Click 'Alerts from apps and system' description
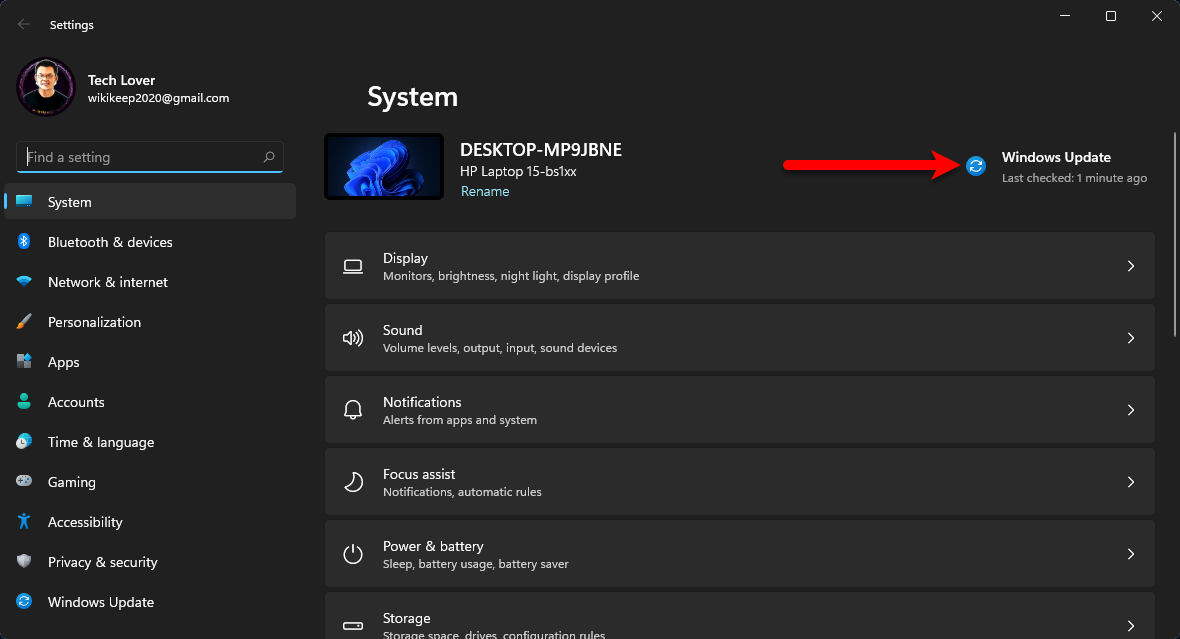The image size is (1180, 639). [x=460, y=420]
